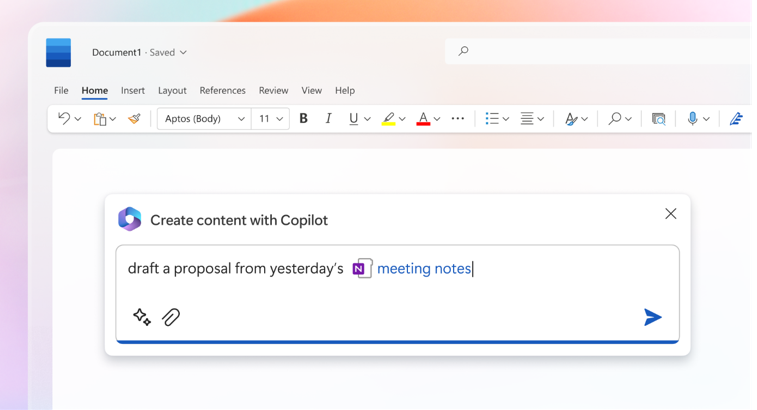This screenshot has height=410, width=757.
Task: Click the Undo icon
Action: click(64, 118)
